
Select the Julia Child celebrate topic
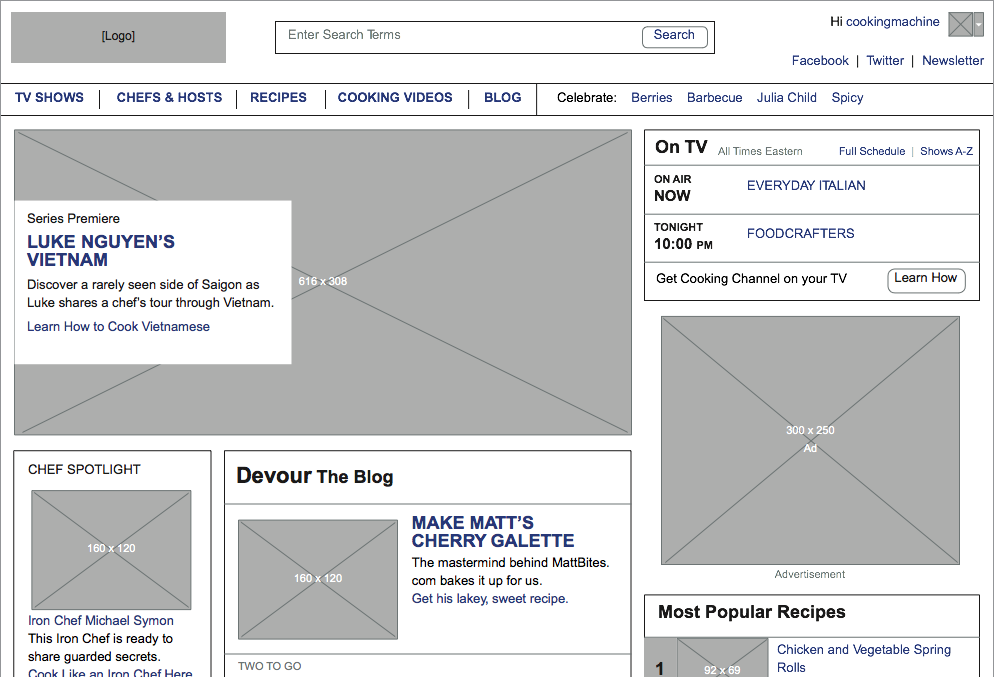[786, 98]
